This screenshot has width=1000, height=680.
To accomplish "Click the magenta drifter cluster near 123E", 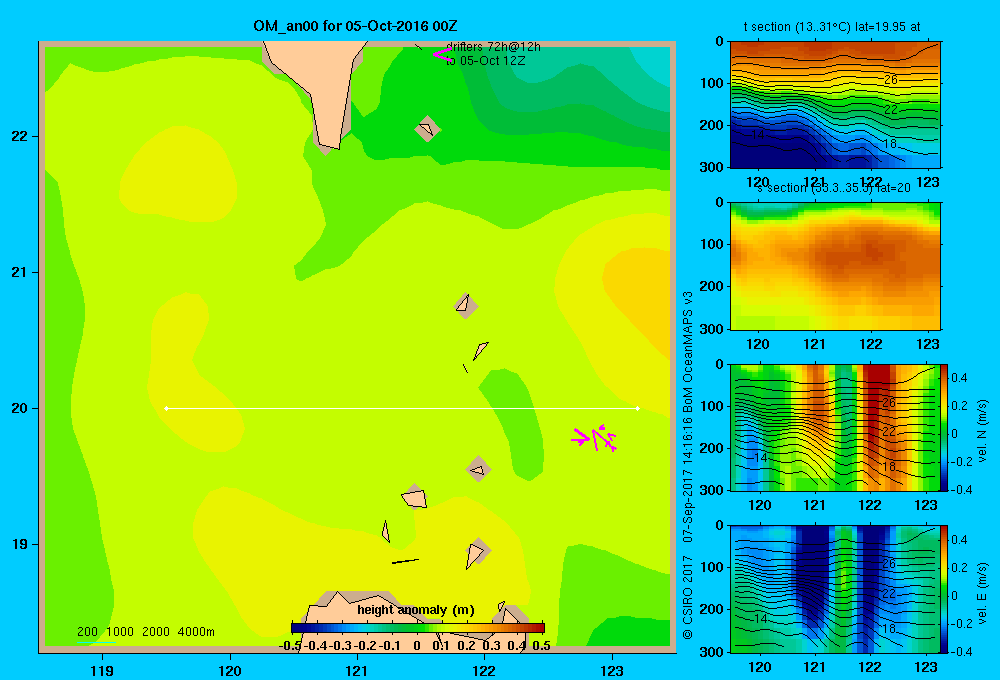I will (594, 438).
